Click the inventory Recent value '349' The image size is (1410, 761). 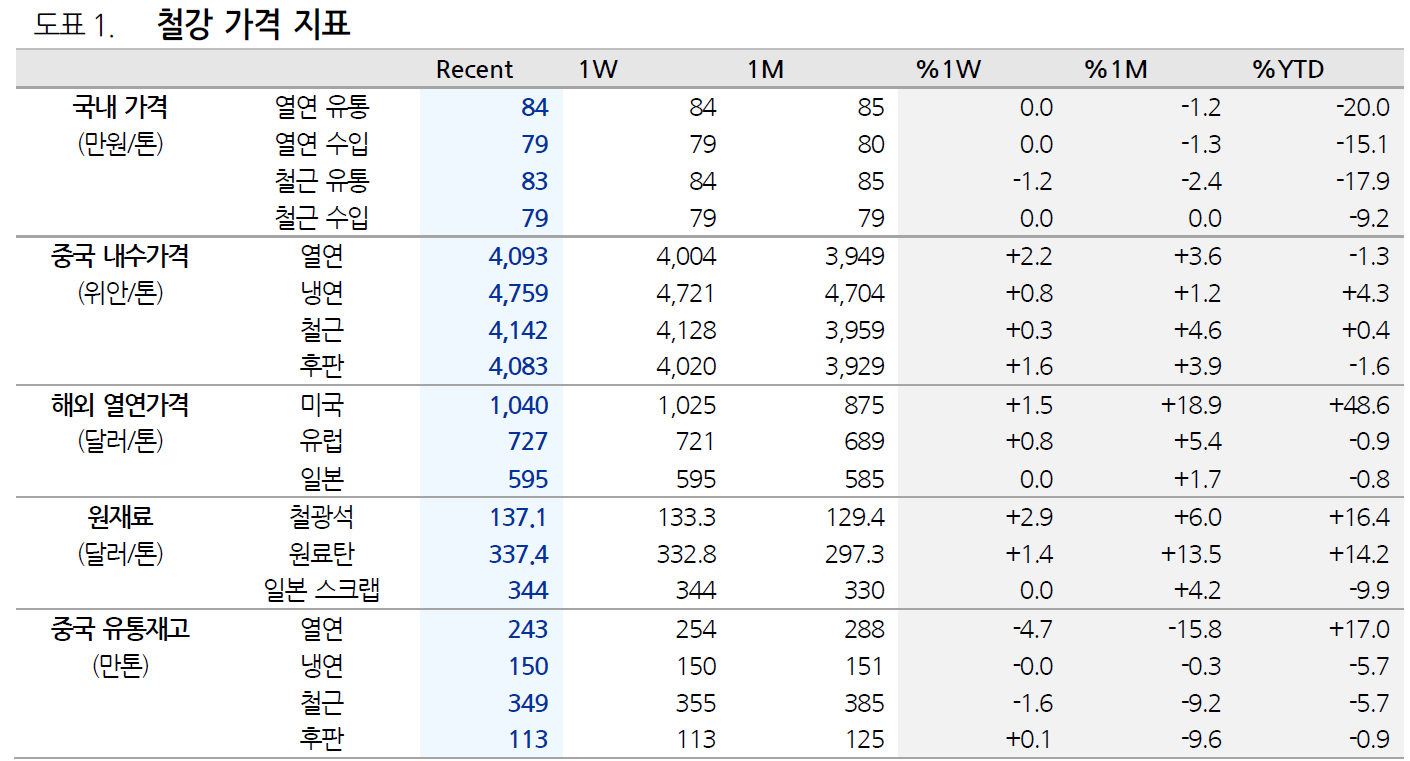click(x=528, y=703)
